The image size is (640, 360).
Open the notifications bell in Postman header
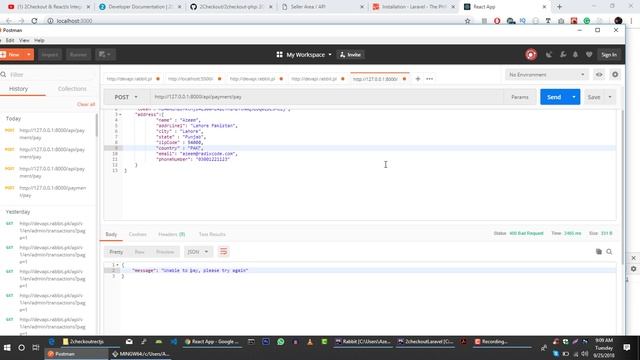[576, 55]
